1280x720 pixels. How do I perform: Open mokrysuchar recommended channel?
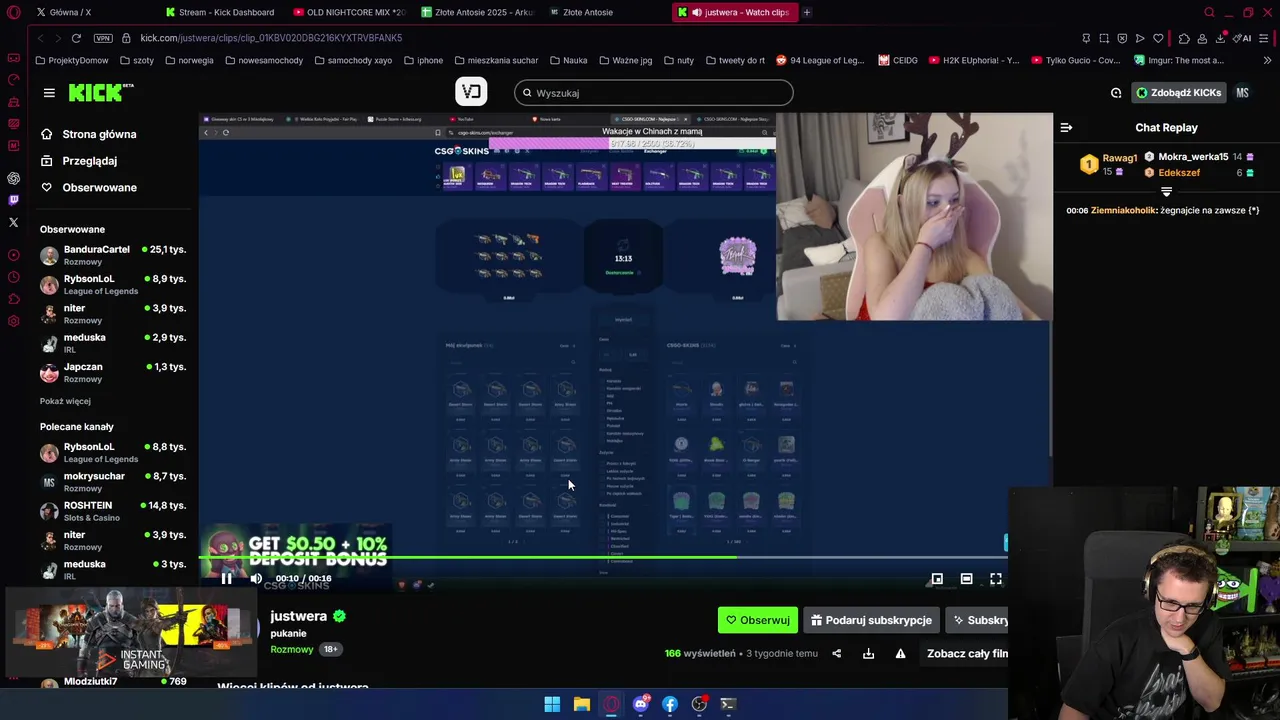point(113,482)
